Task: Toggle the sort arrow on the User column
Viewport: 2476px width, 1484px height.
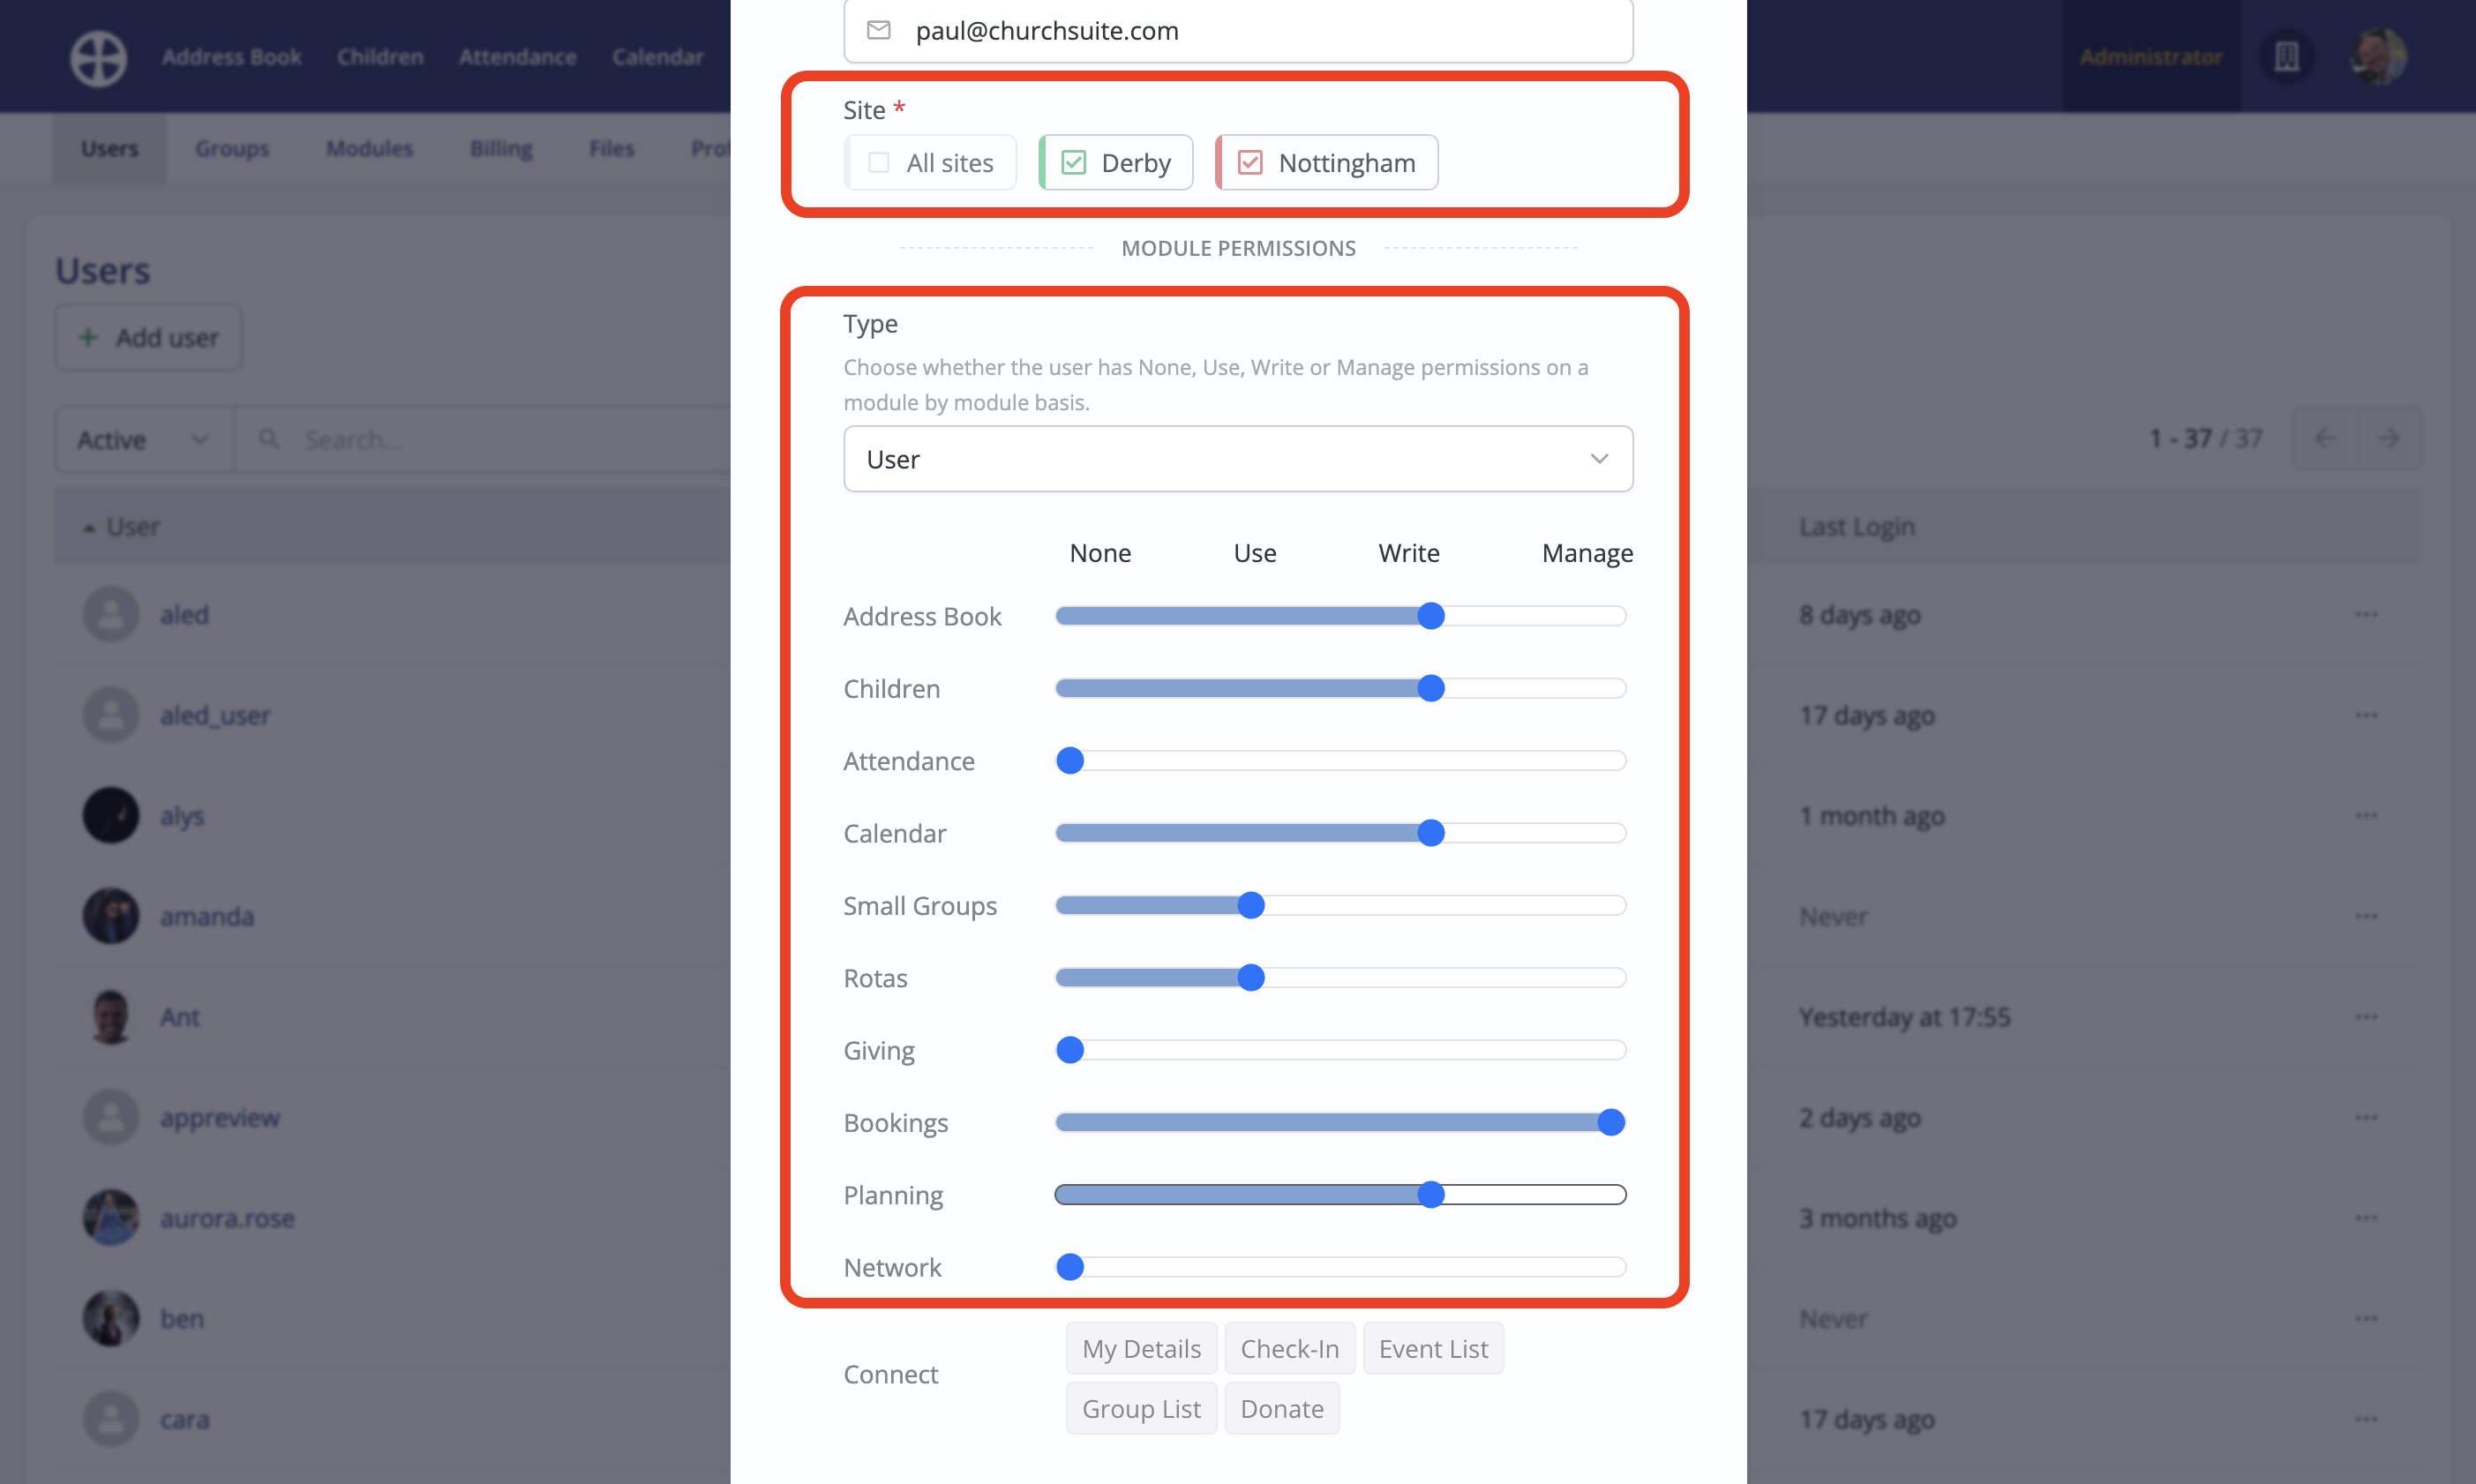Action: [x=89, y=527]
